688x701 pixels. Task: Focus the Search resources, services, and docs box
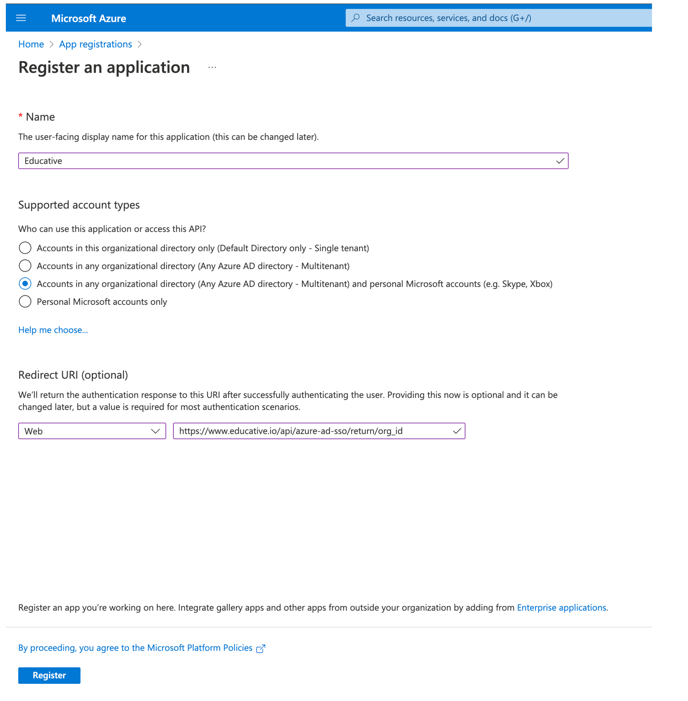(x=498, y=18)
